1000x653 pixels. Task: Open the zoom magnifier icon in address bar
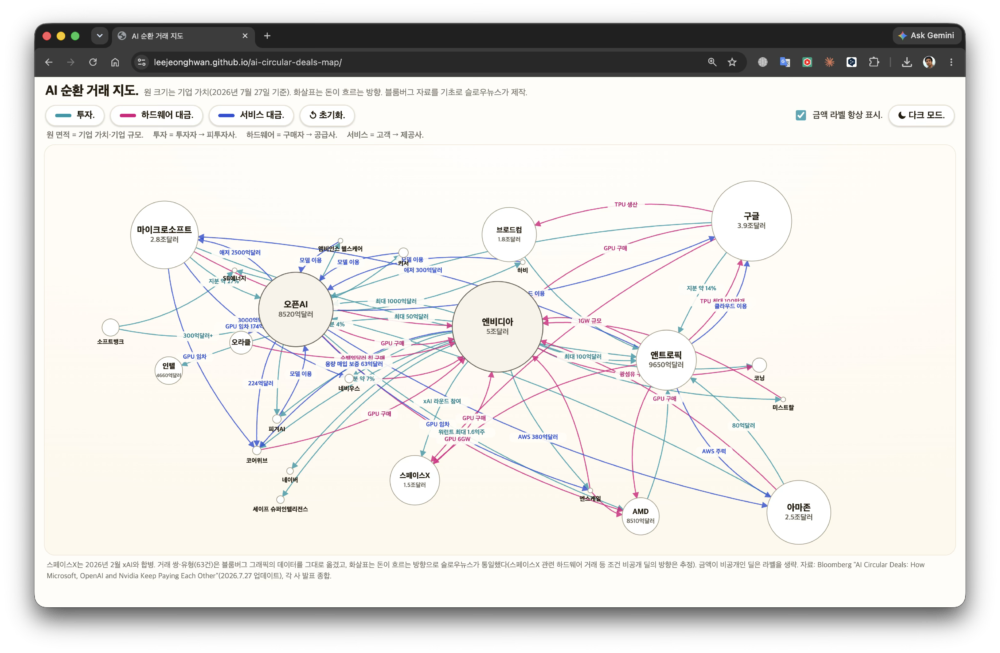(712, 62)
